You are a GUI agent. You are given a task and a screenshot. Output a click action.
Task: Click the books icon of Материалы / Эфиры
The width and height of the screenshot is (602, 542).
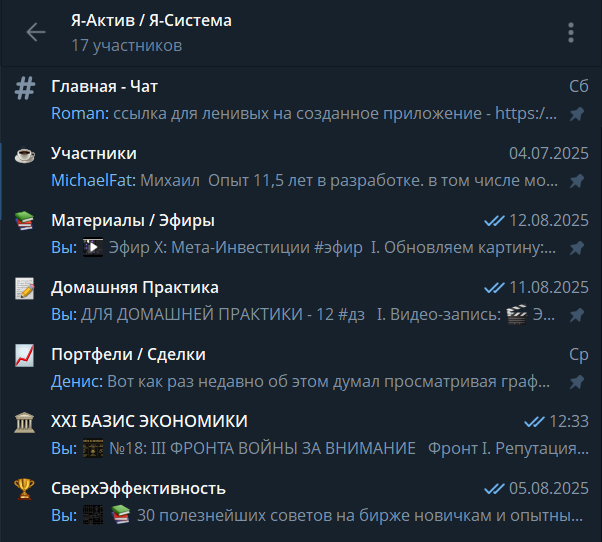tap(25, 221)
